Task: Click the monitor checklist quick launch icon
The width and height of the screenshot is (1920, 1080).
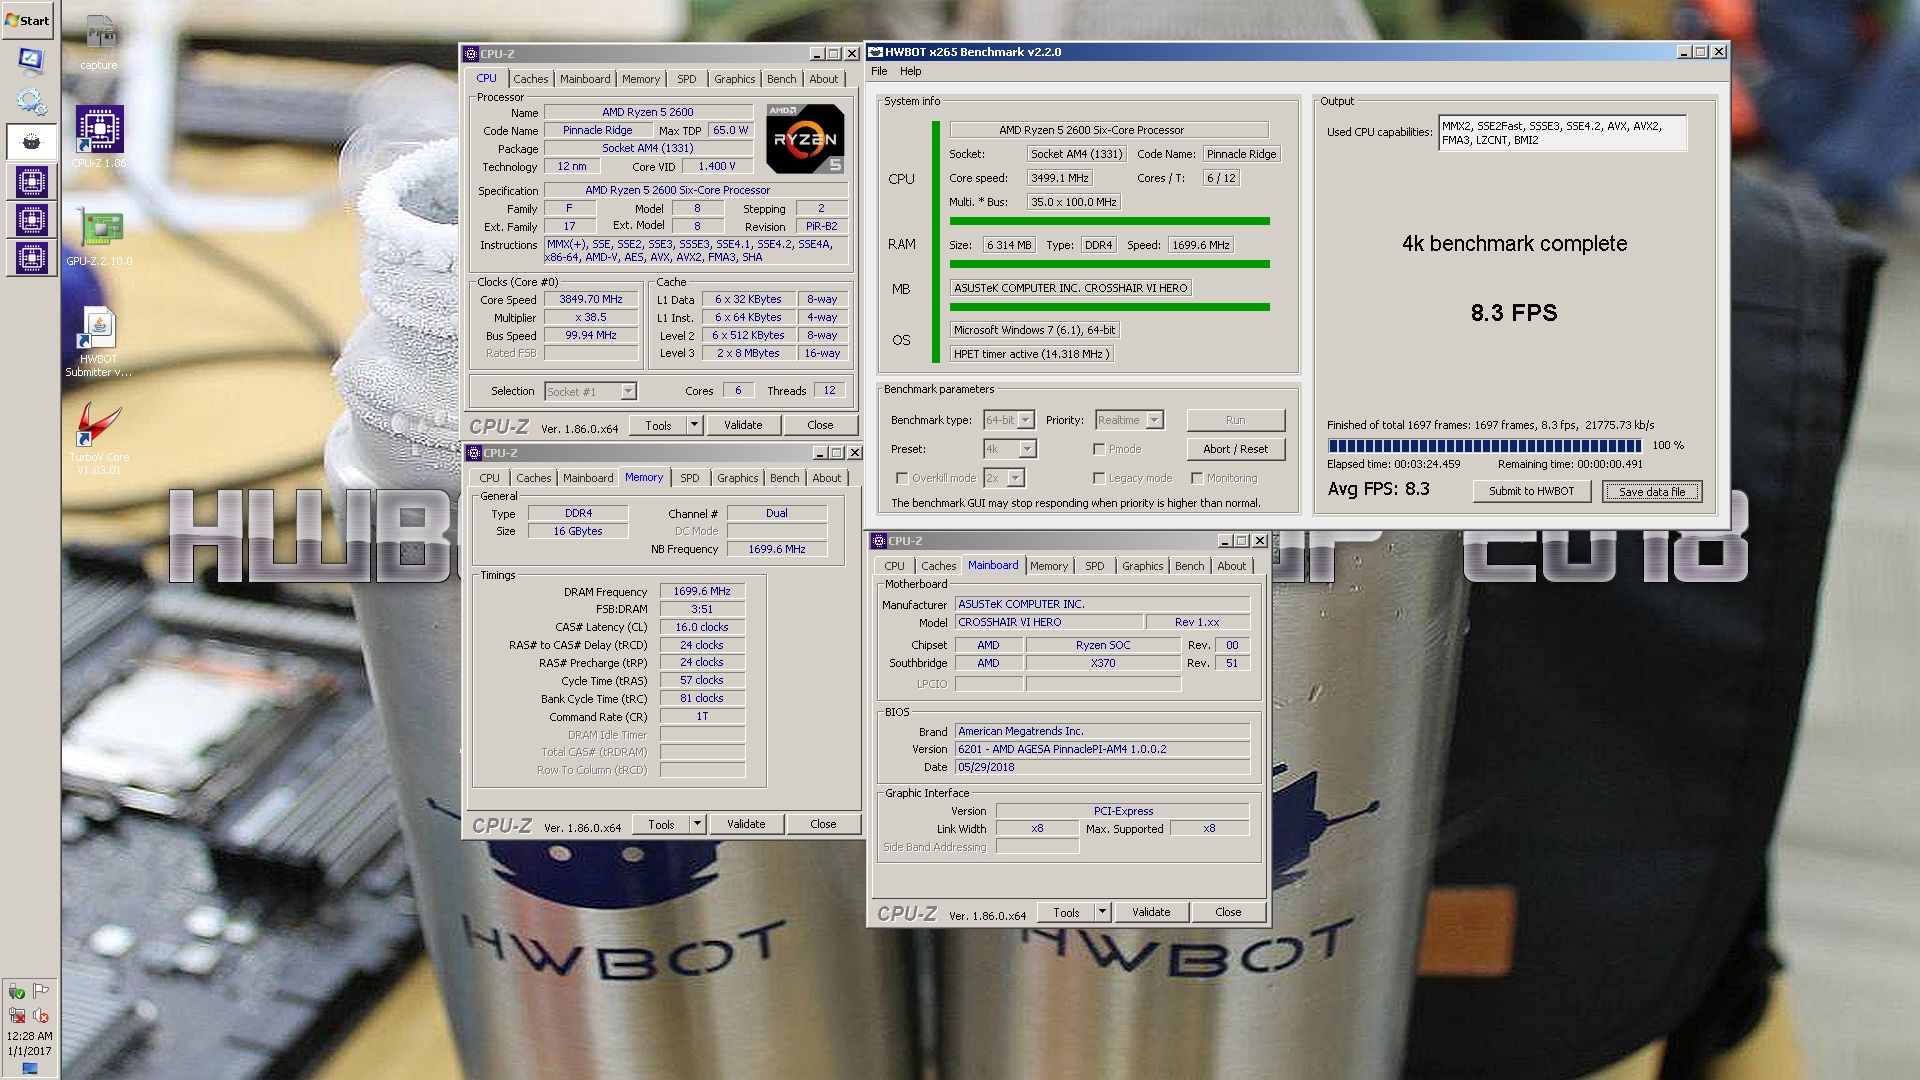Action: click(x=30, y=61)
